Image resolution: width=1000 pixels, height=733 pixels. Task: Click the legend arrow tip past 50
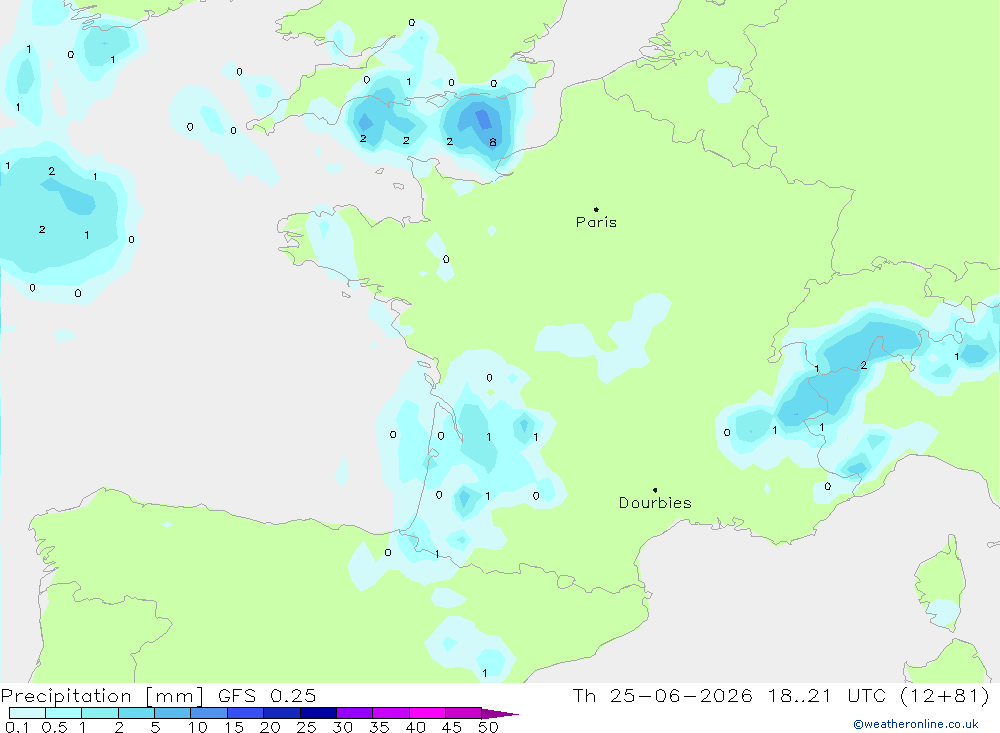coord(501,714)
